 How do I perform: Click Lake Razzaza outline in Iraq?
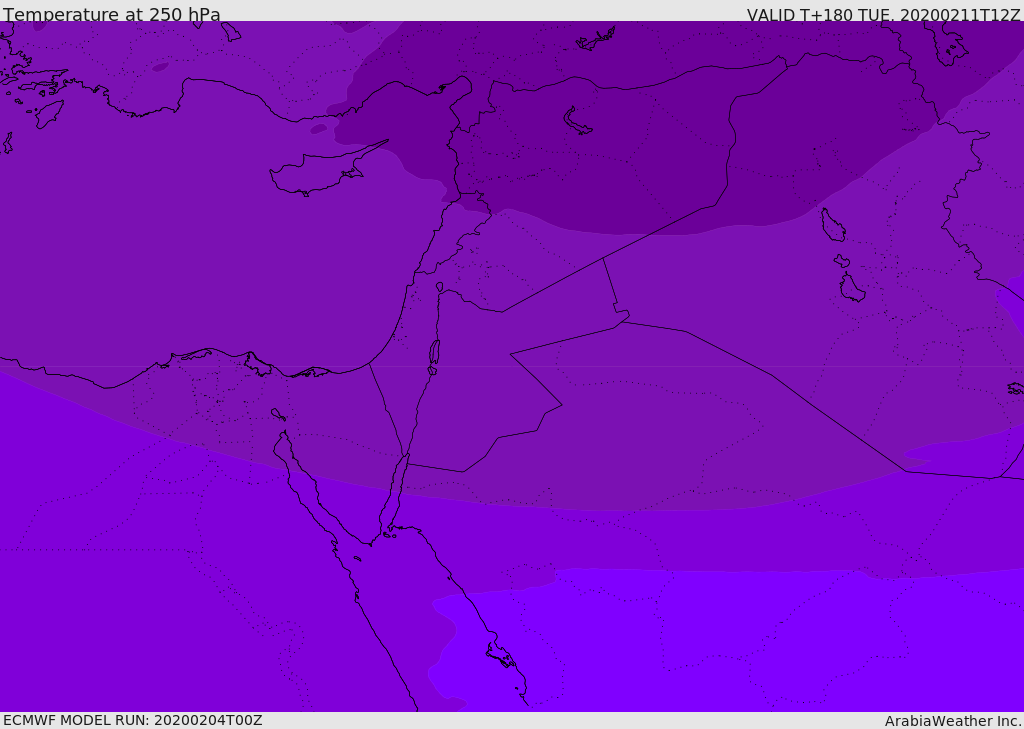coord(851,288)
